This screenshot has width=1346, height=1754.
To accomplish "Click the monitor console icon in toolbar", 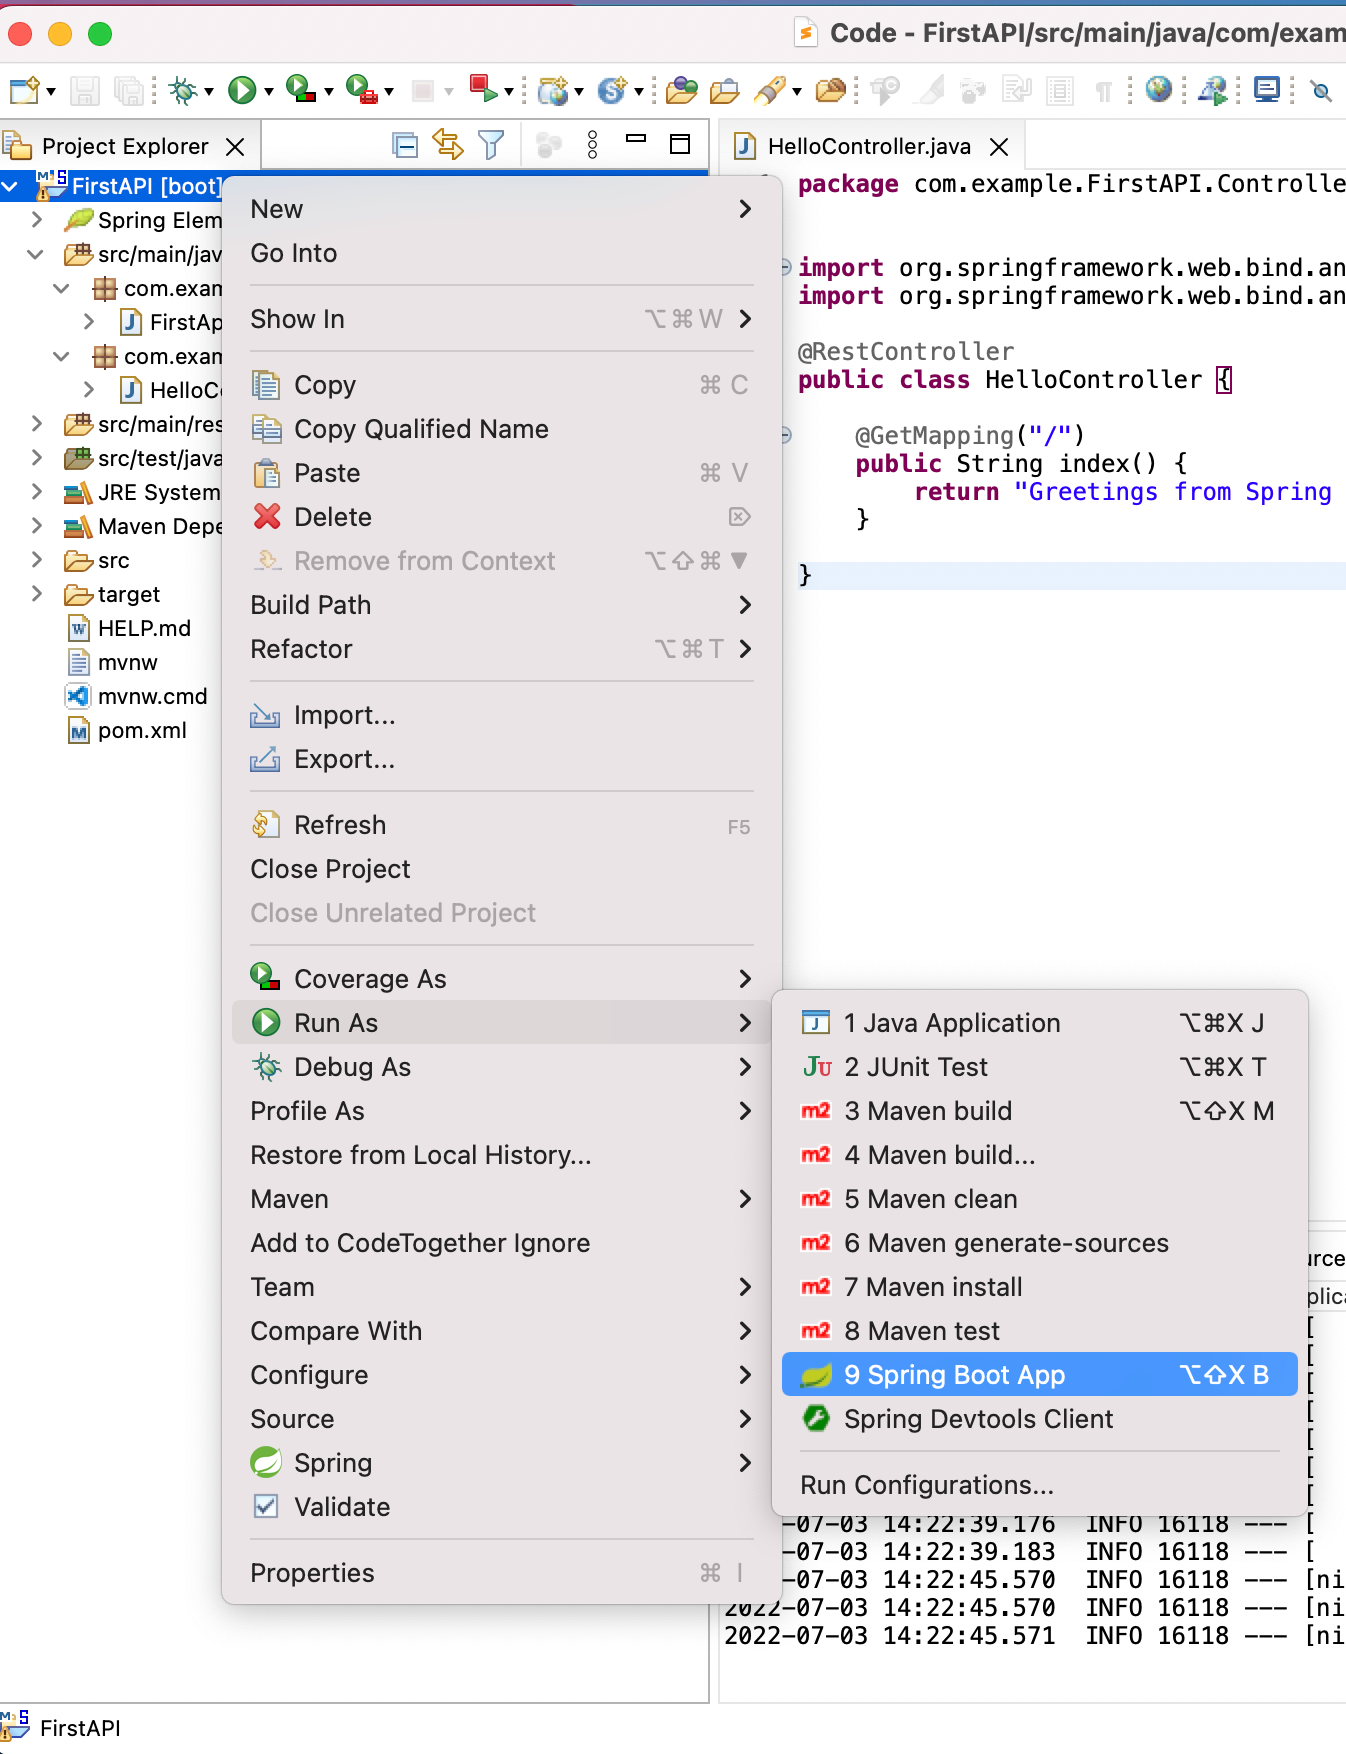I will tap(1267, 91).
